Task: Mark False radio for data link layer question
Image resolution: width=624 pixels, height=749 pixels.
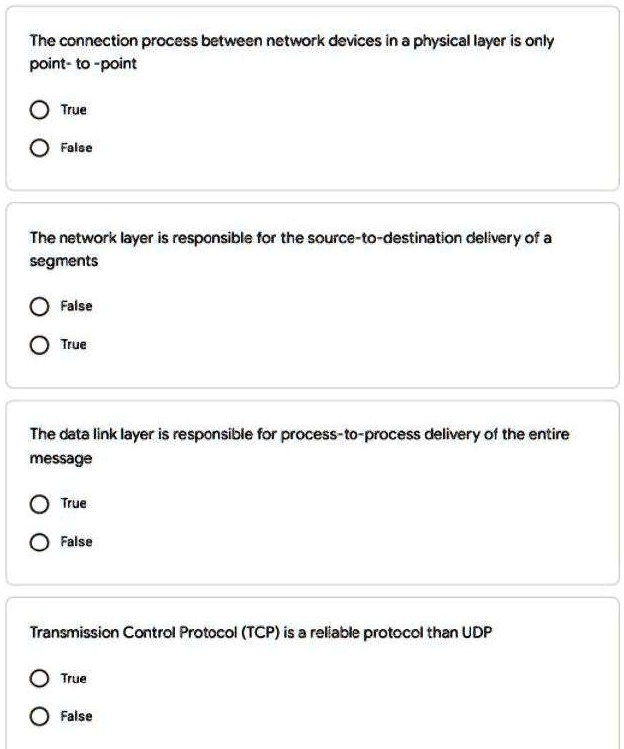Action: coord(40,542)
